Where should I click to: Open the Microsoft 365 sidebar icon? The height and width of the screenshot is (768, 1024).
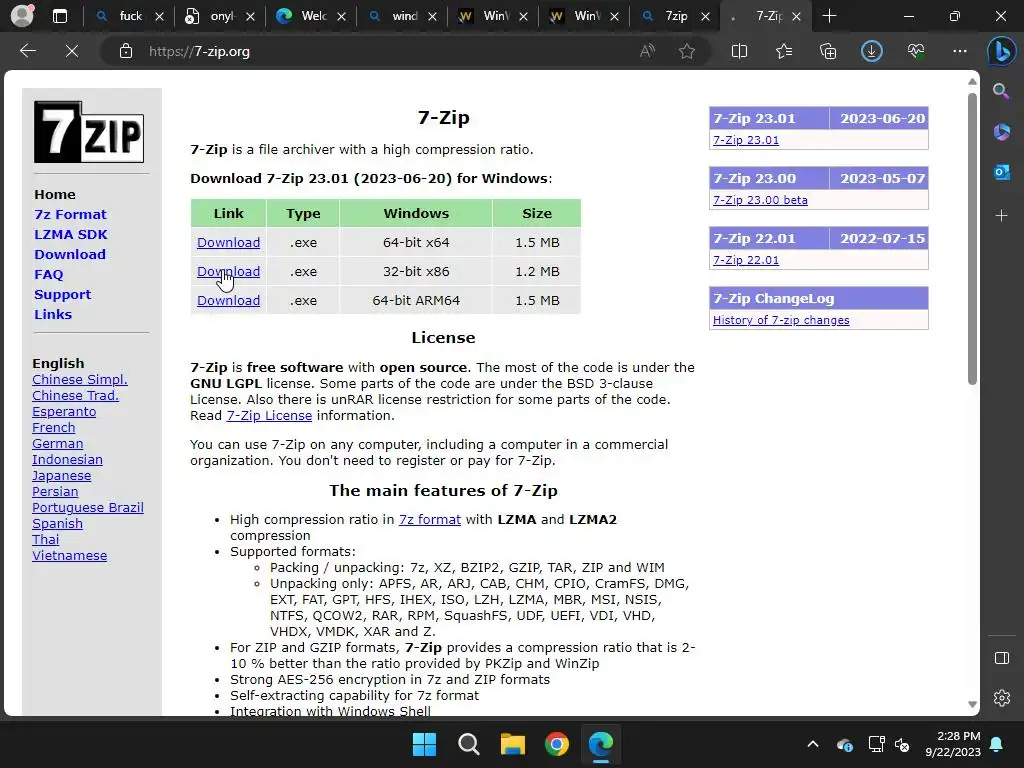tap(1001, 132)
